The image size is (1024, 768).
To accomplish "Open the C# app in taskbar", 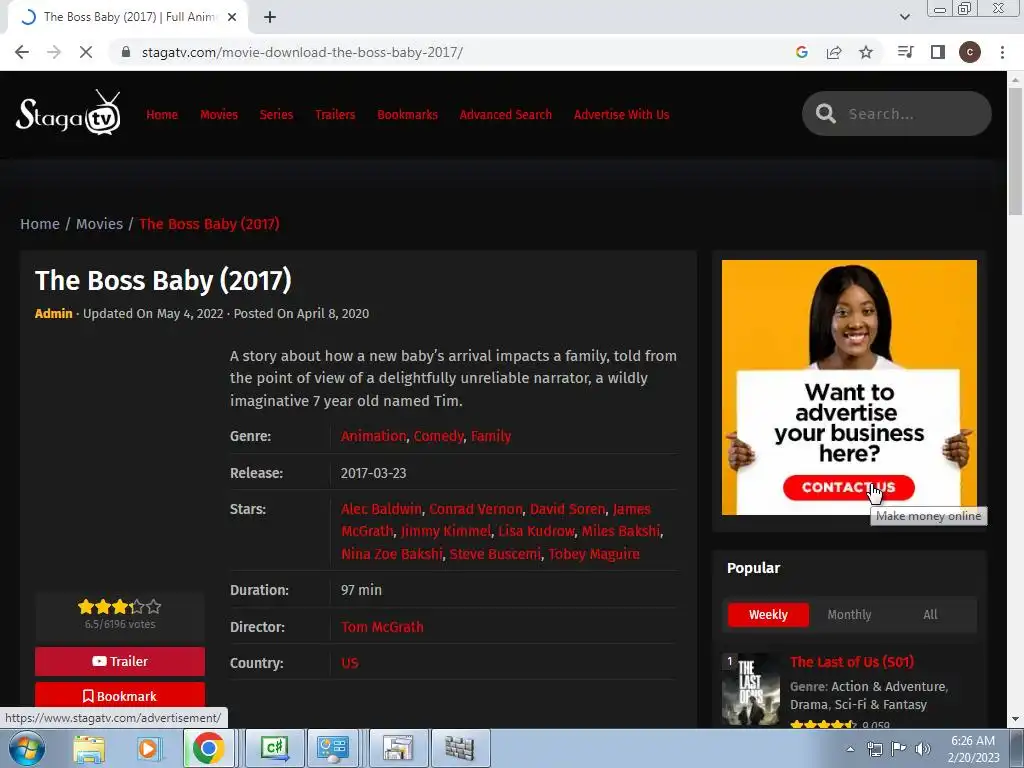I will point(274,748).
